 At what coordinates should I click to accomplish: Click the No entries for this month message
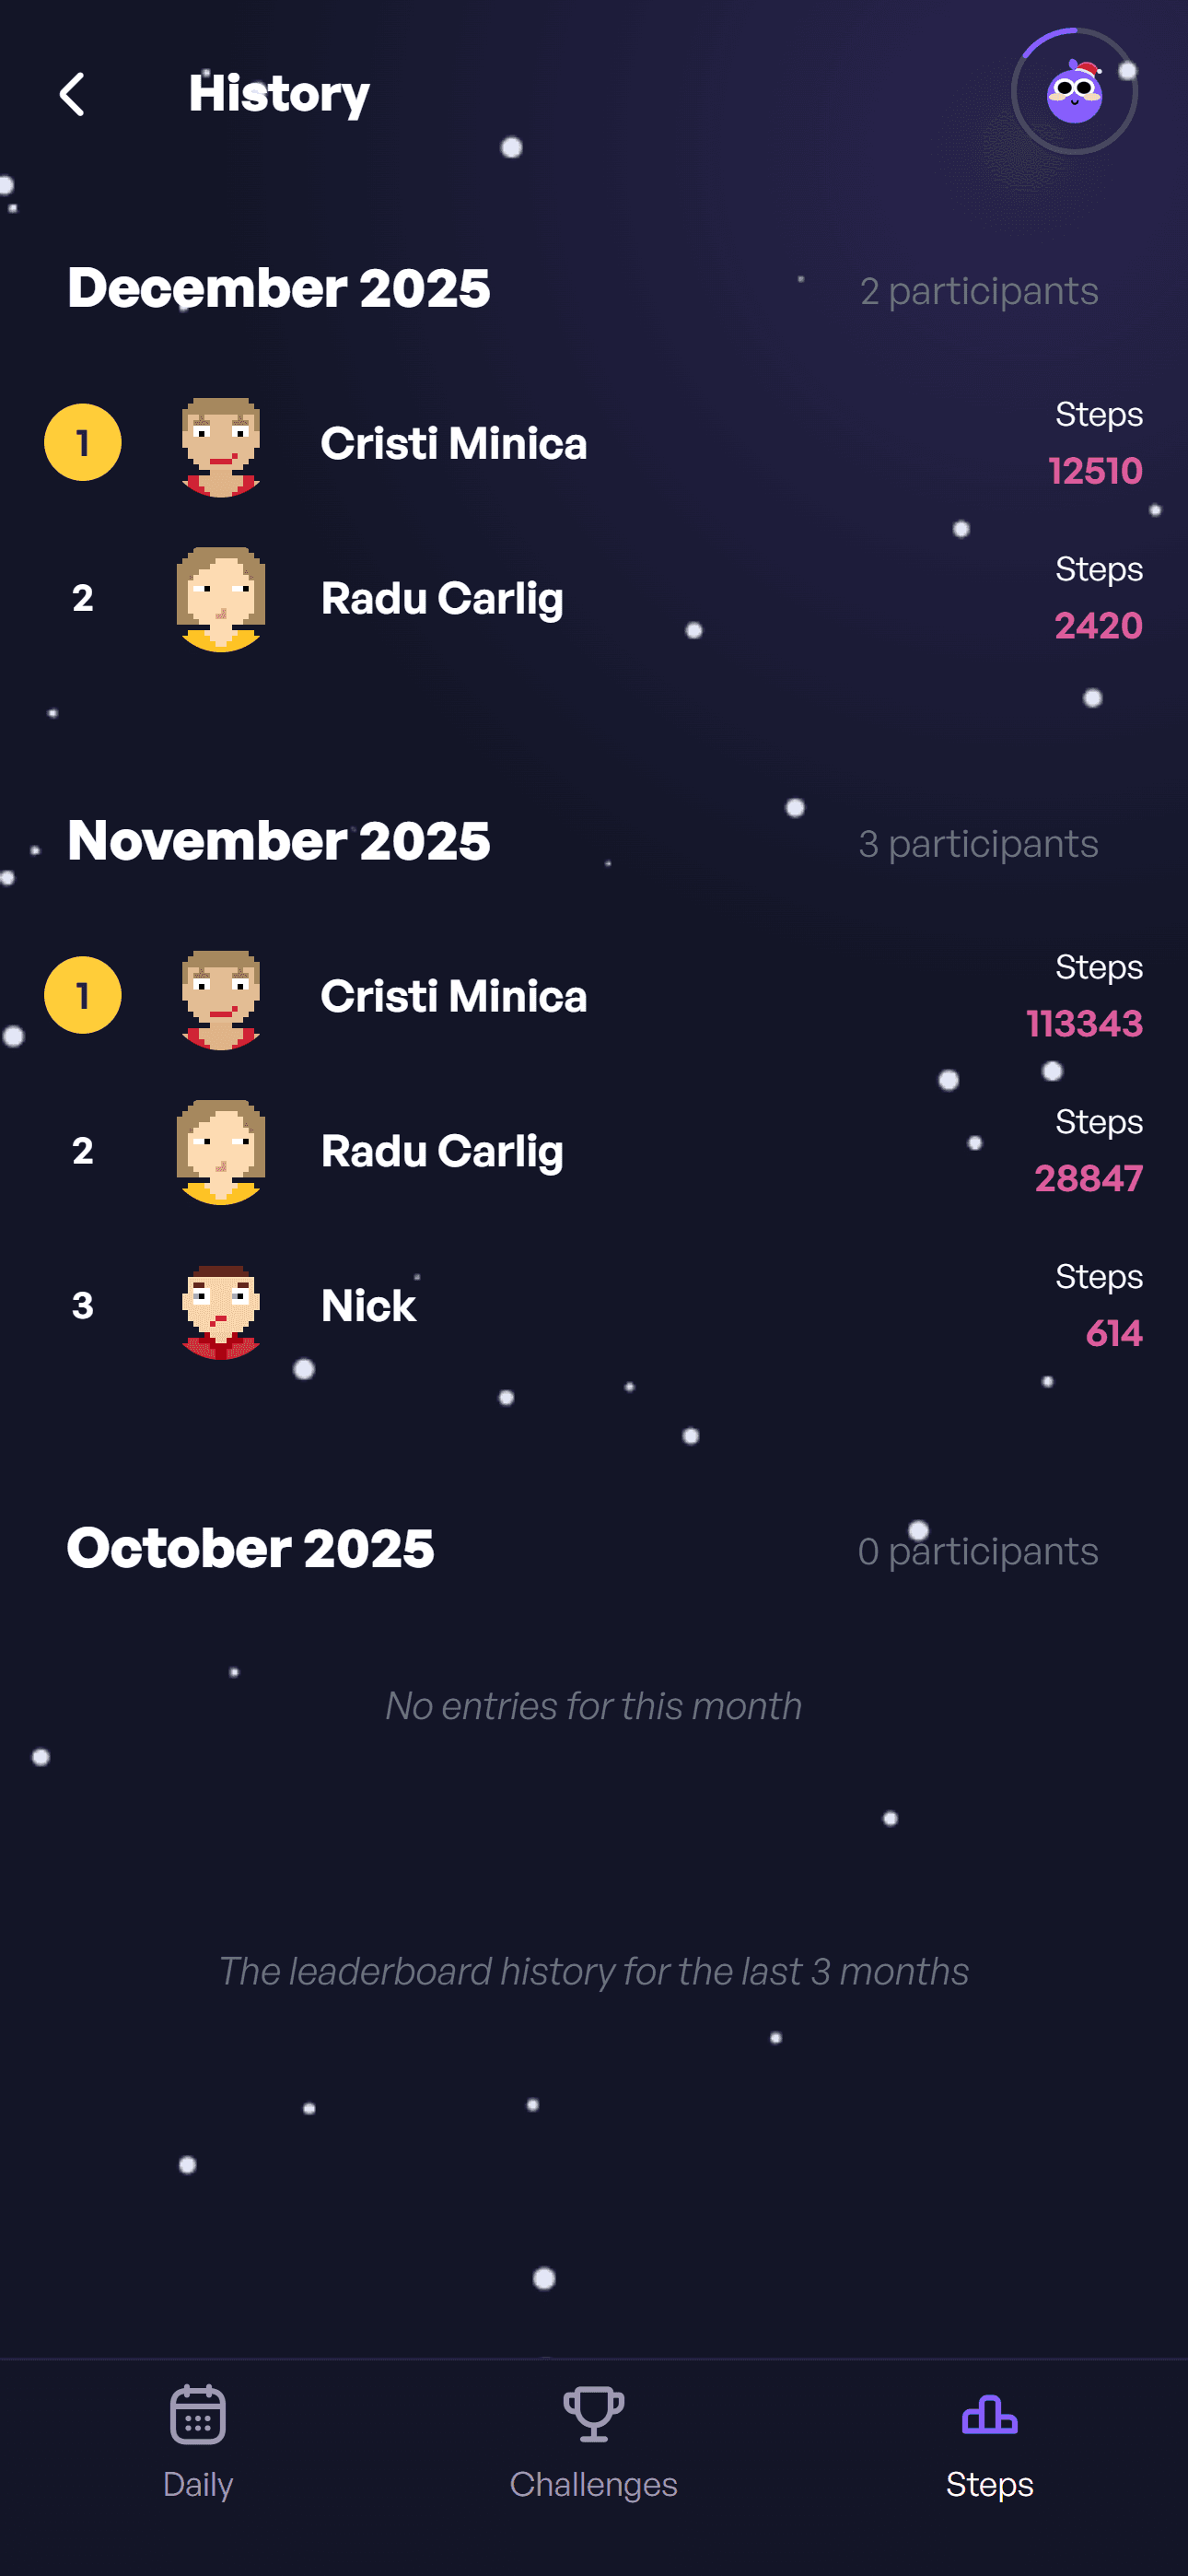[594, 1706]
